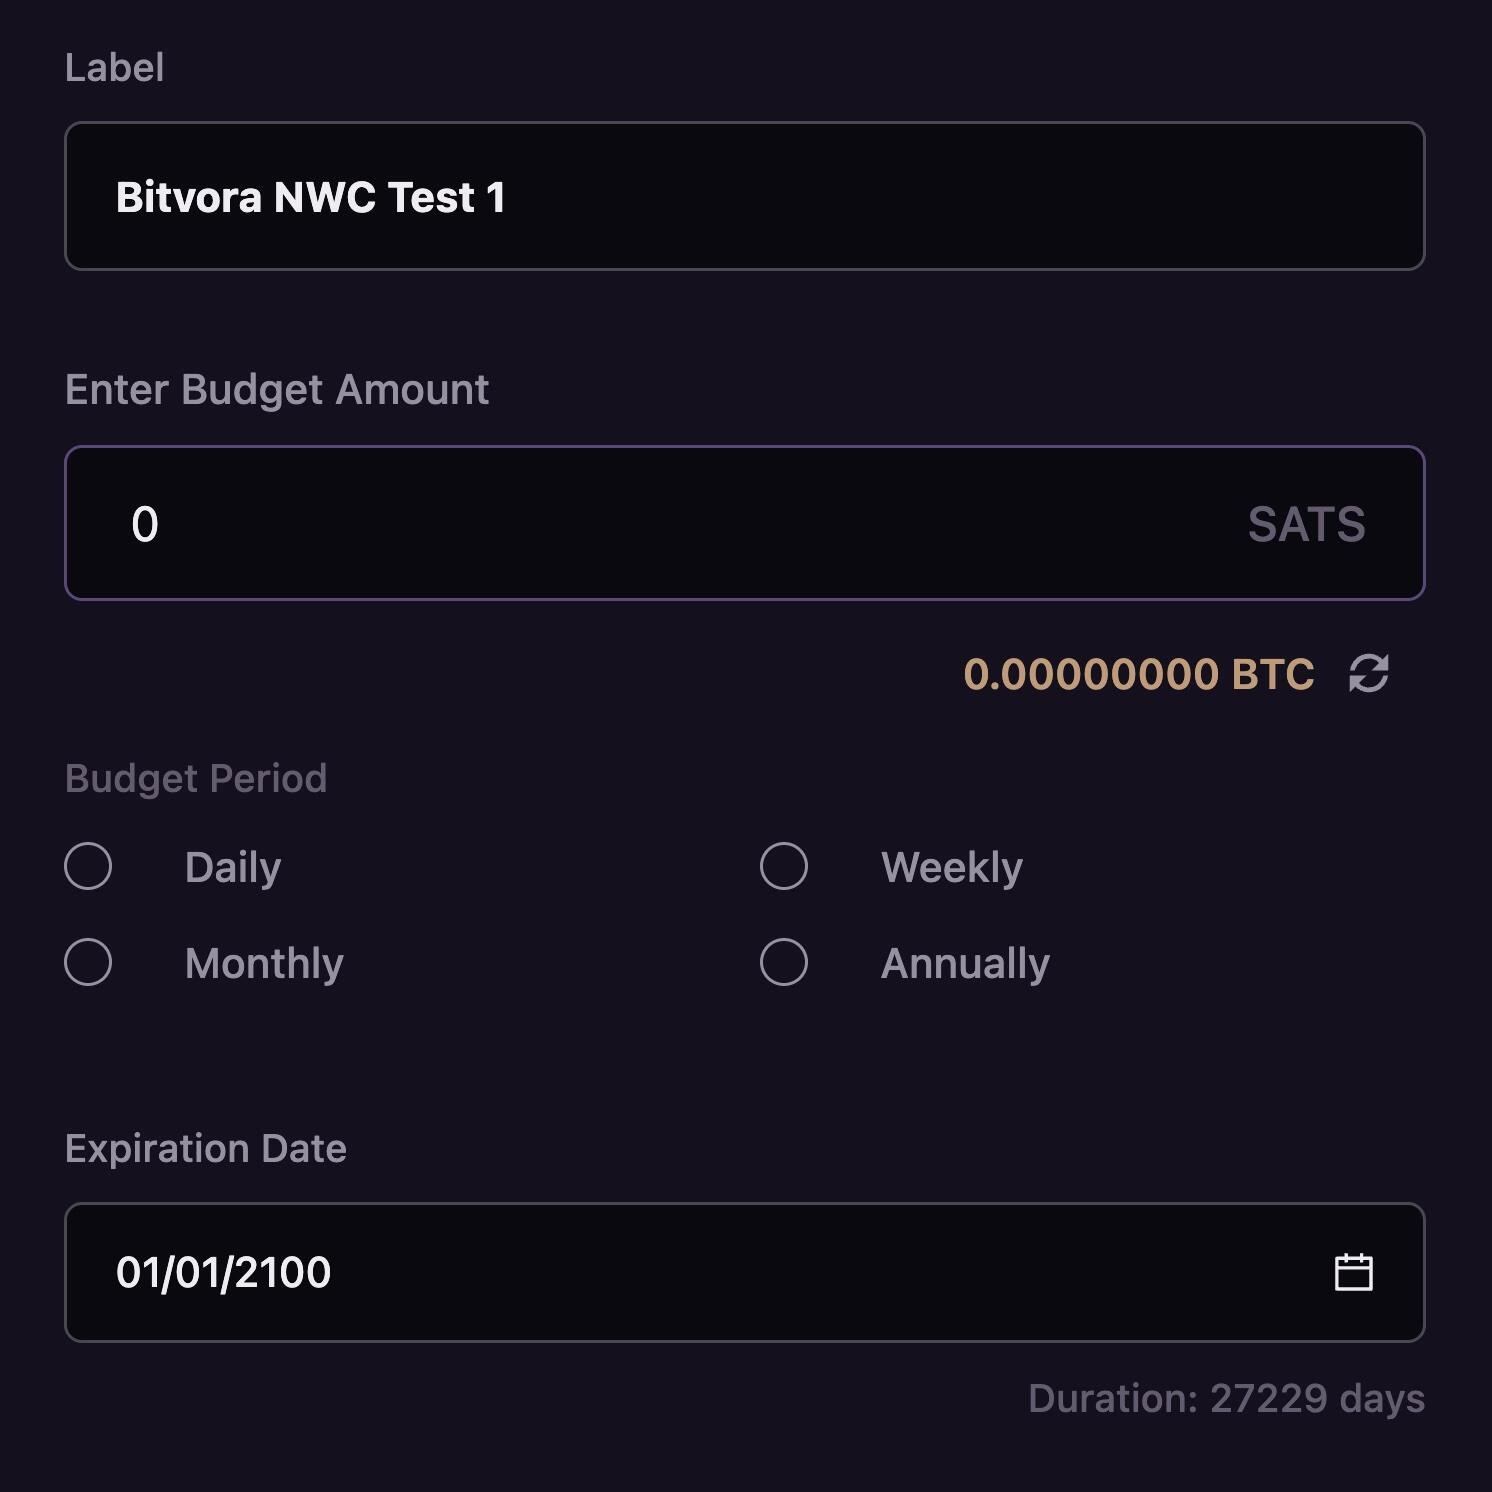The image size is (1492, 1492).
Task: Open the calendar date picker icon
Action: 1354,1272
